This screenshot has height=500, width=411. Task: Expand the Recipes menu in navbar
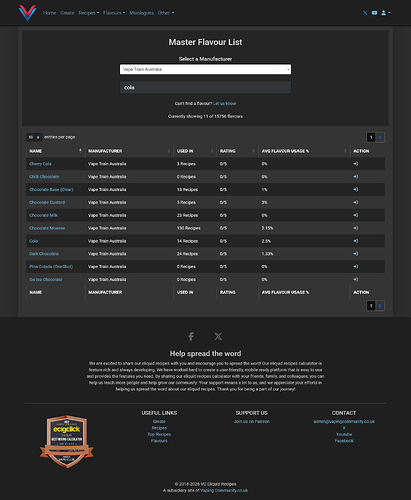coord(89,13)
